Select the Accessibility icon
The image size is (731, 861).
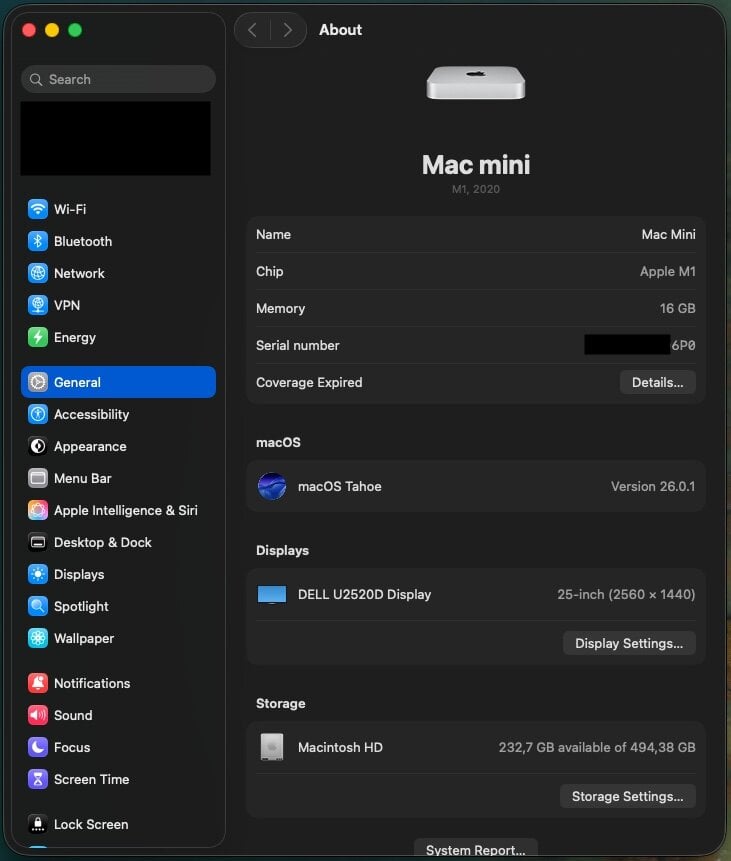coord(38,414)
